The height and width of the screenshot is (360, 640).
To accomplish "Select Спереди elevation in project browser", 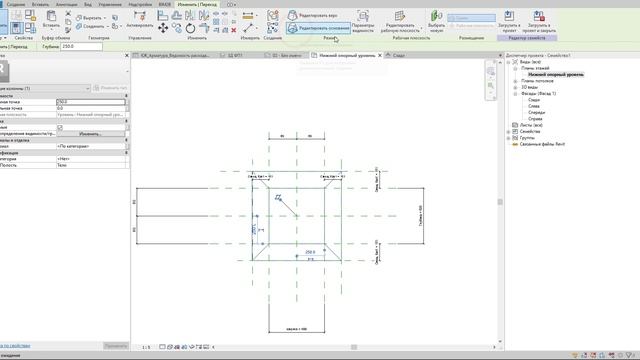I will click(x=536, y=112).
